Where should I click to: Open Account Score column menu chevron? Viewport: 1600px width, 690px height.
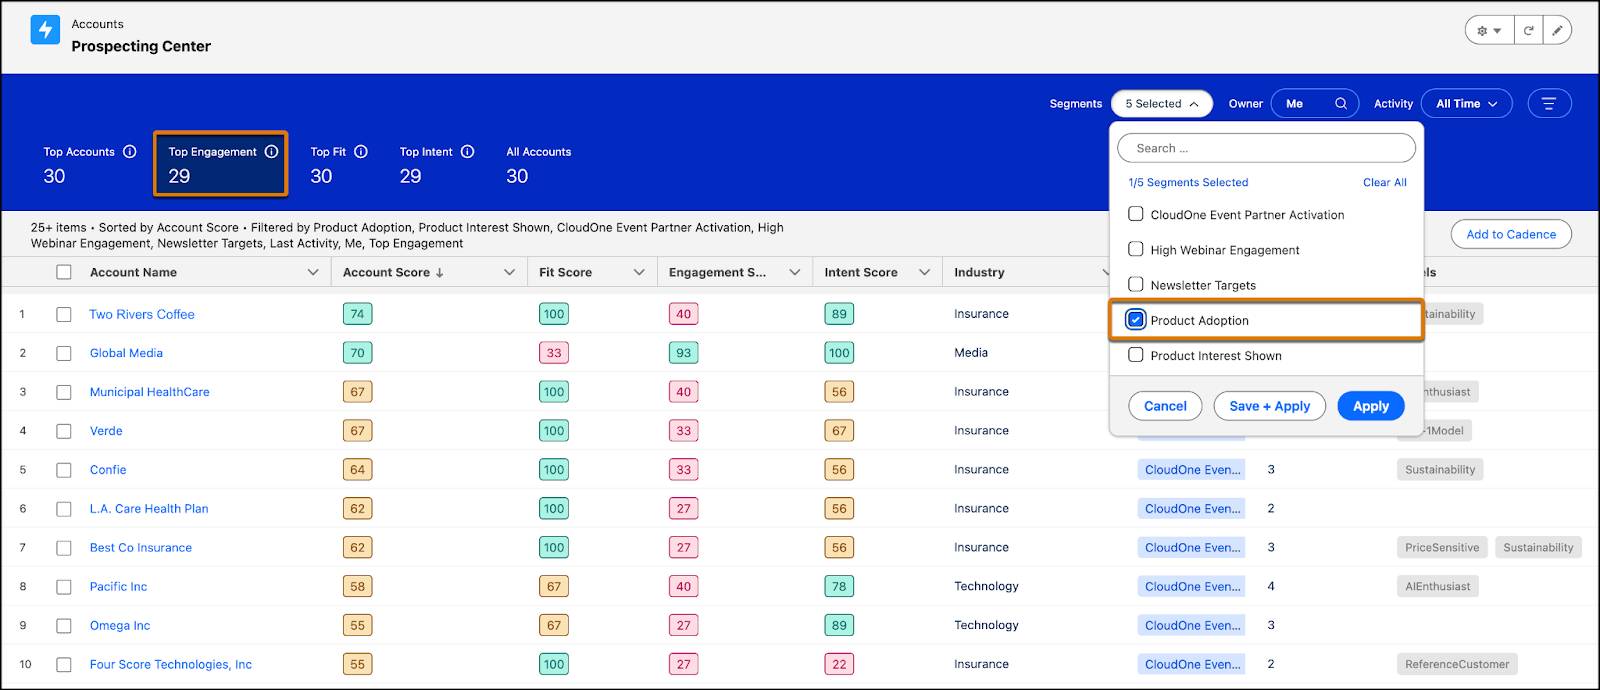[509, 272]
